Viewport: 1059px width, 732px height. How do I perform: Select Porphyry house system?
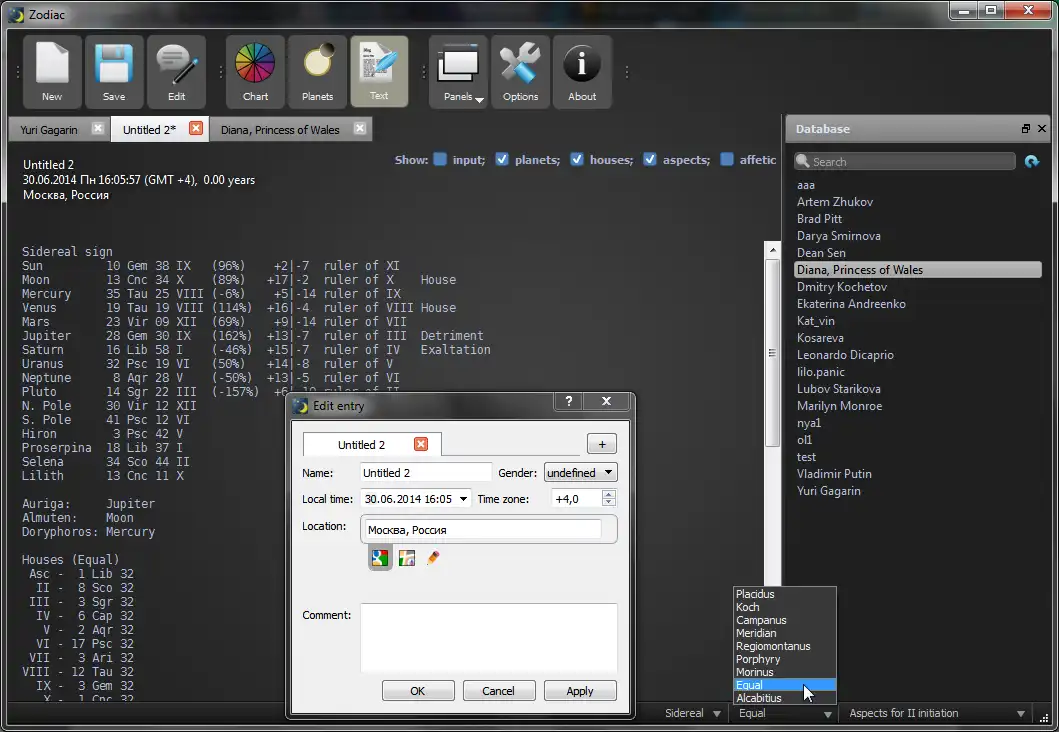[785, 659]
